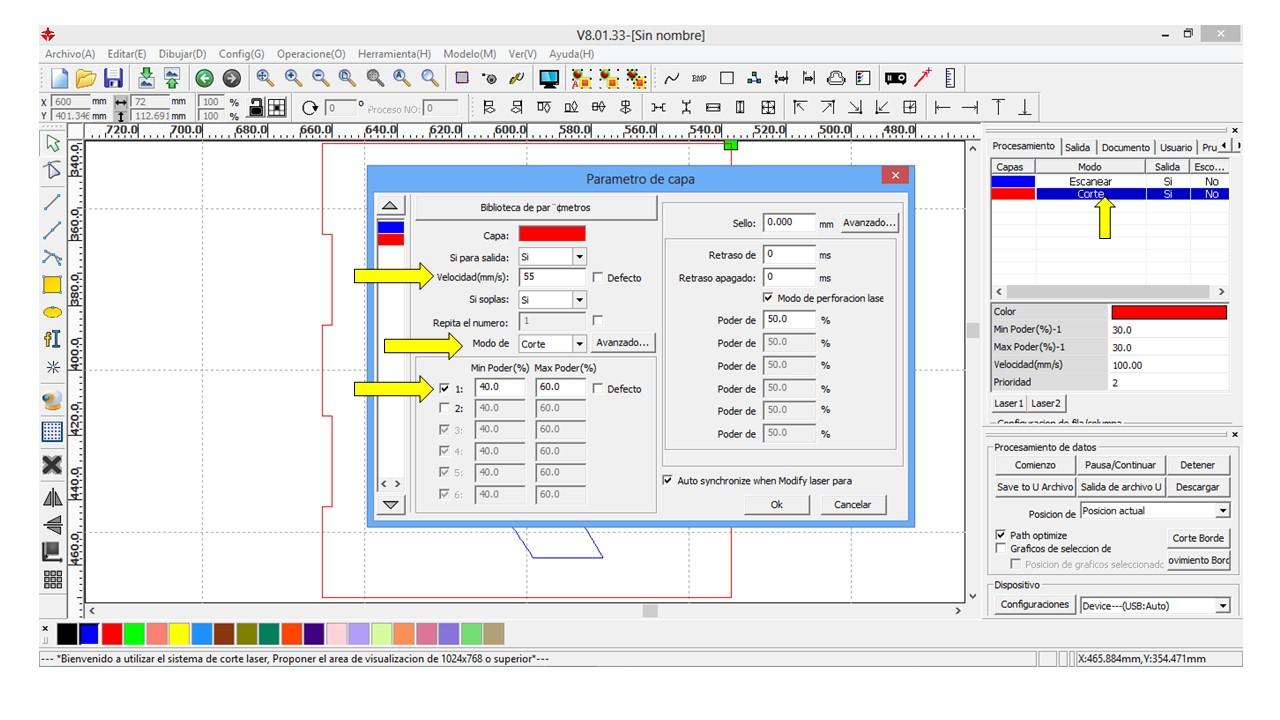
Task: Select the asterisk point tool
Action: point(54,366)
